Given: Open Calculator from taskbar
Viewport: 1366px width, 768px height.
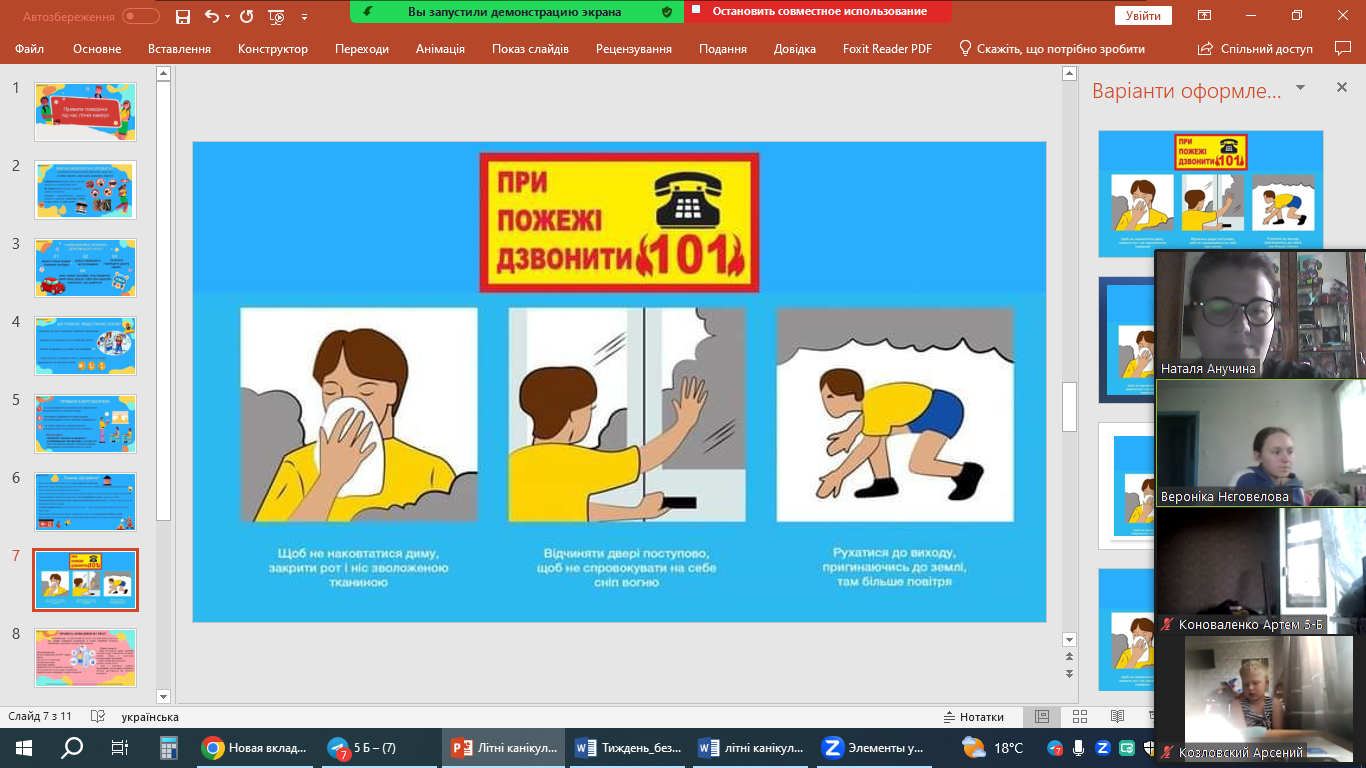Looking at the screenshot, I should coord(168,748).
